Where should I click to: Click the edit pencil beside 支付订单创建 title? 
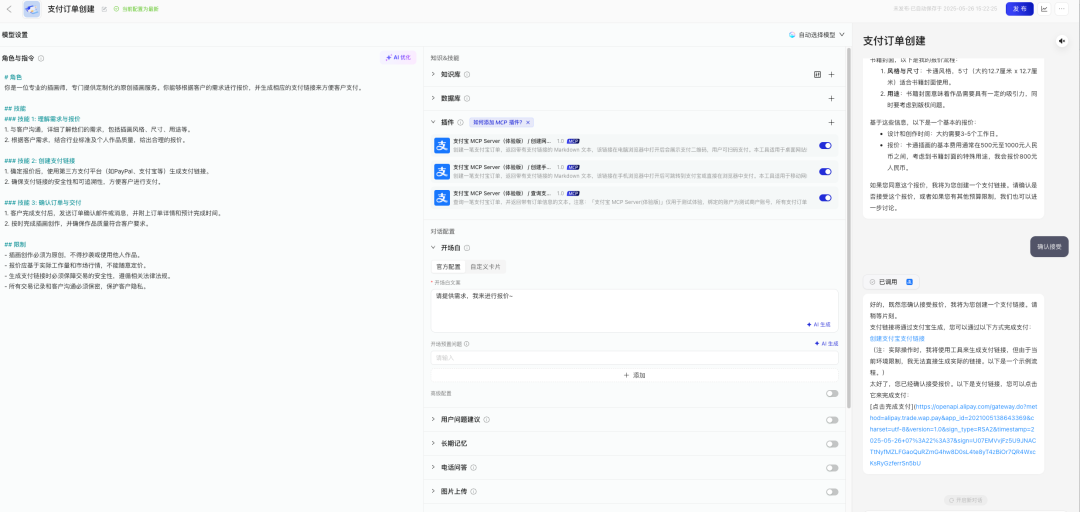tap(103, 9)
